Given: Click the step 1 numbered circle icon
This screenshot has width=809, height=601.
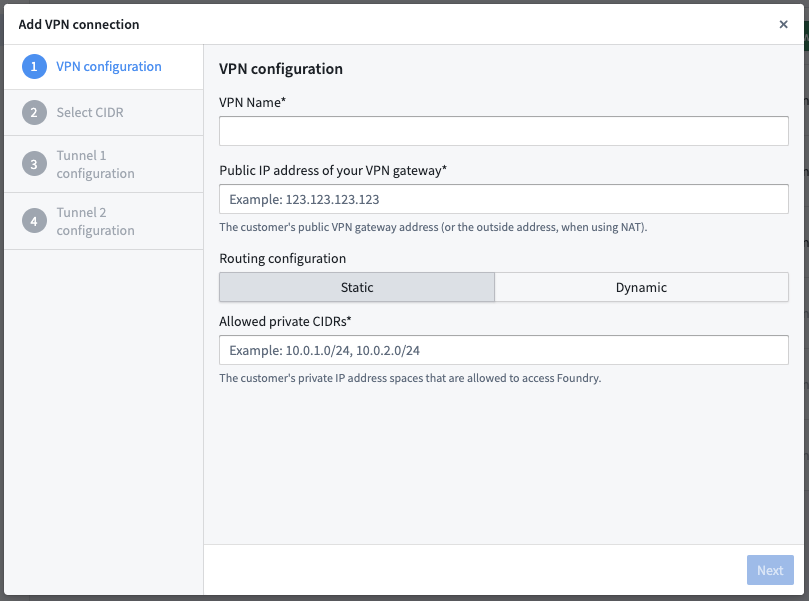Looking at the screenshot, I should pos(33,66).
